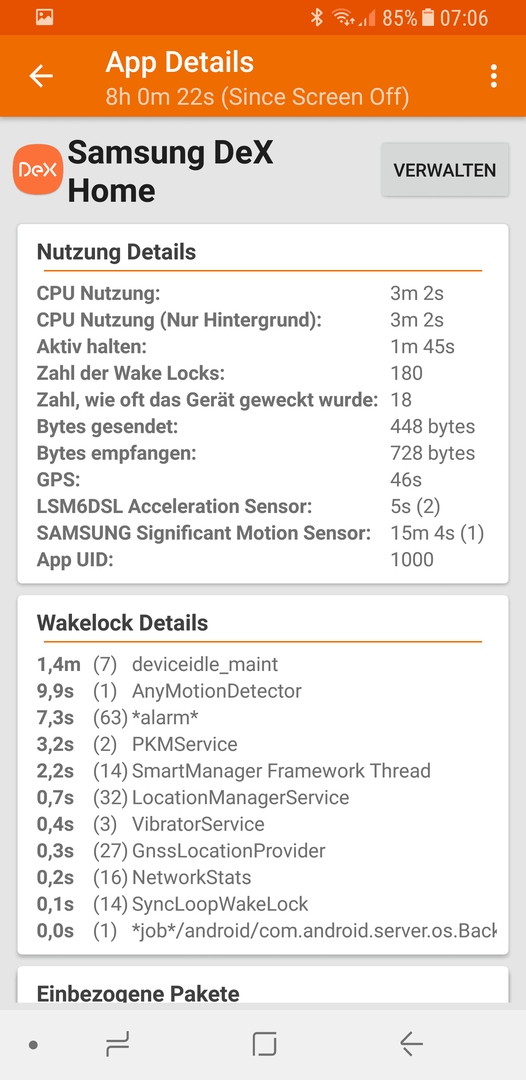
Task: Tap the back arrow in app header
Action: click(41, 76)
